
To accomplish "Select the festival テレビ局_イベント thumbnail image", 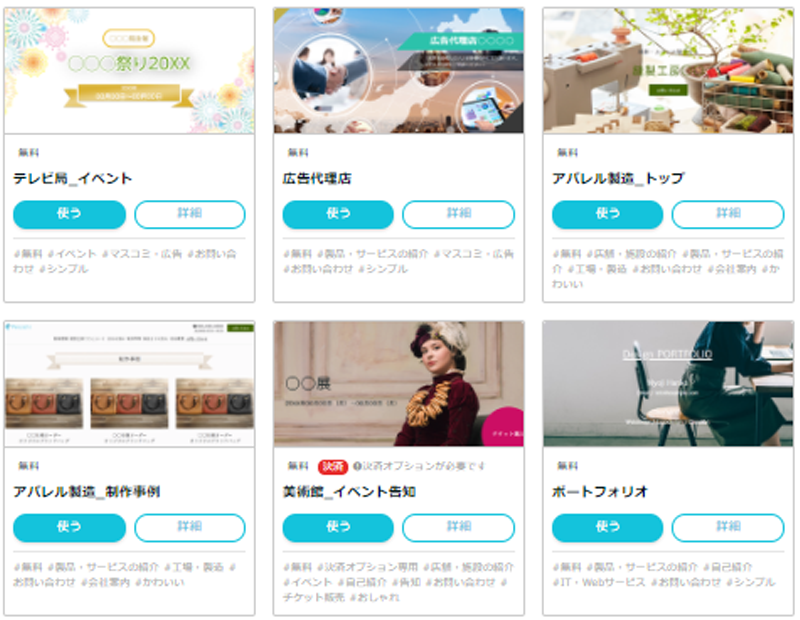I will [130, 71].
